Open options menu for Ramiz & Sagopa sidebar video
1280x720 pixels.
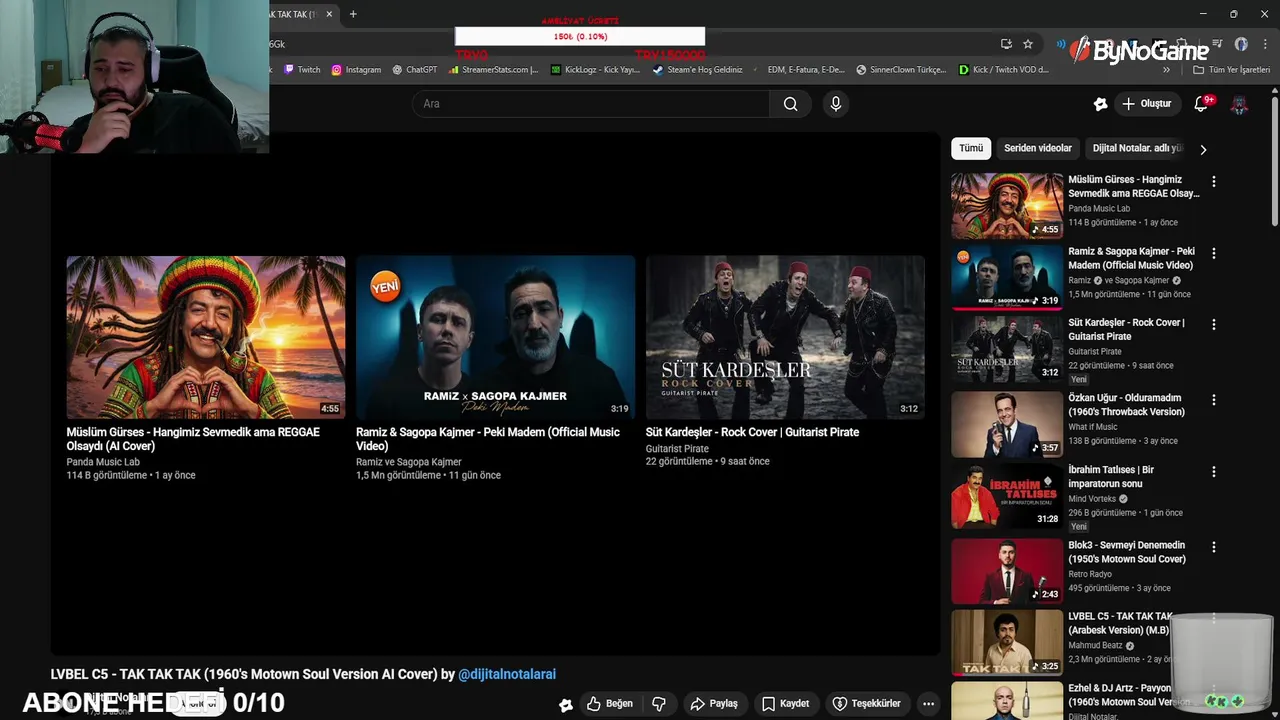click(1214, 254)
